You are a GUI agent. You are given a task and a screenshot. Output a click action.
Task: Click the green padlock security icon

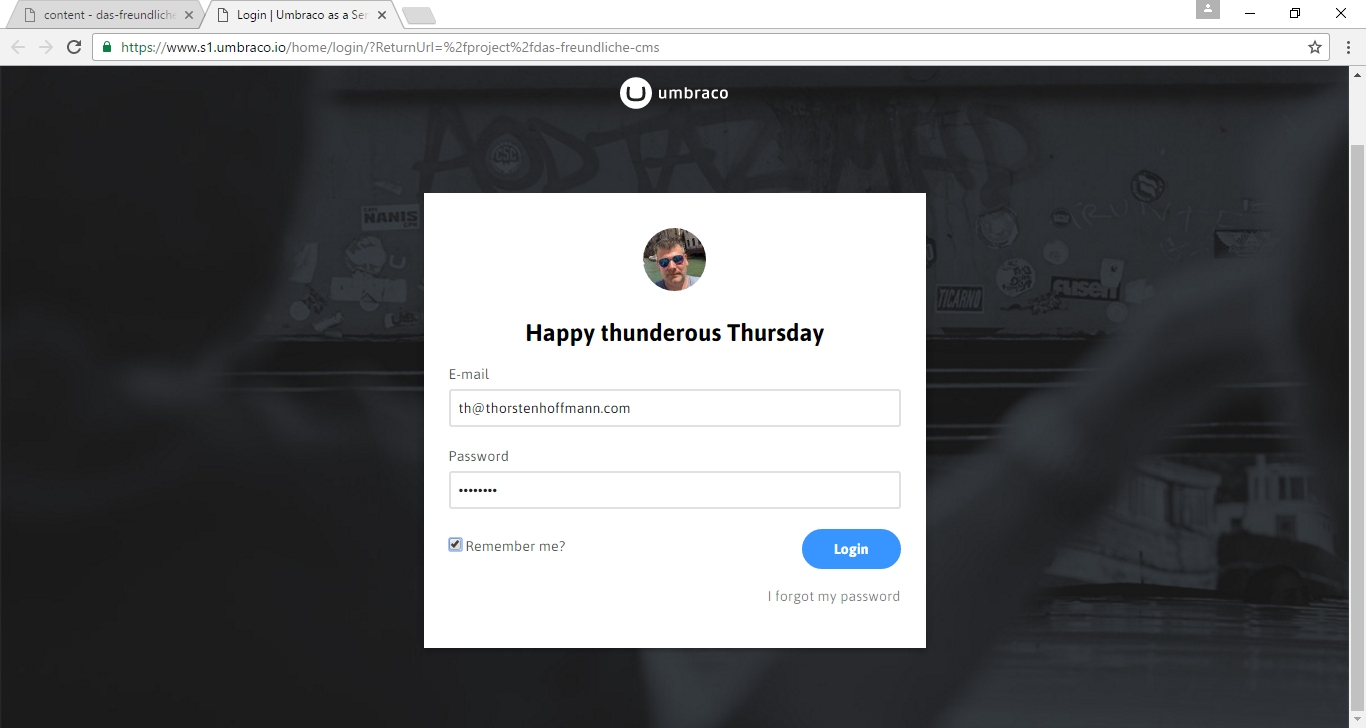(107, 47)
